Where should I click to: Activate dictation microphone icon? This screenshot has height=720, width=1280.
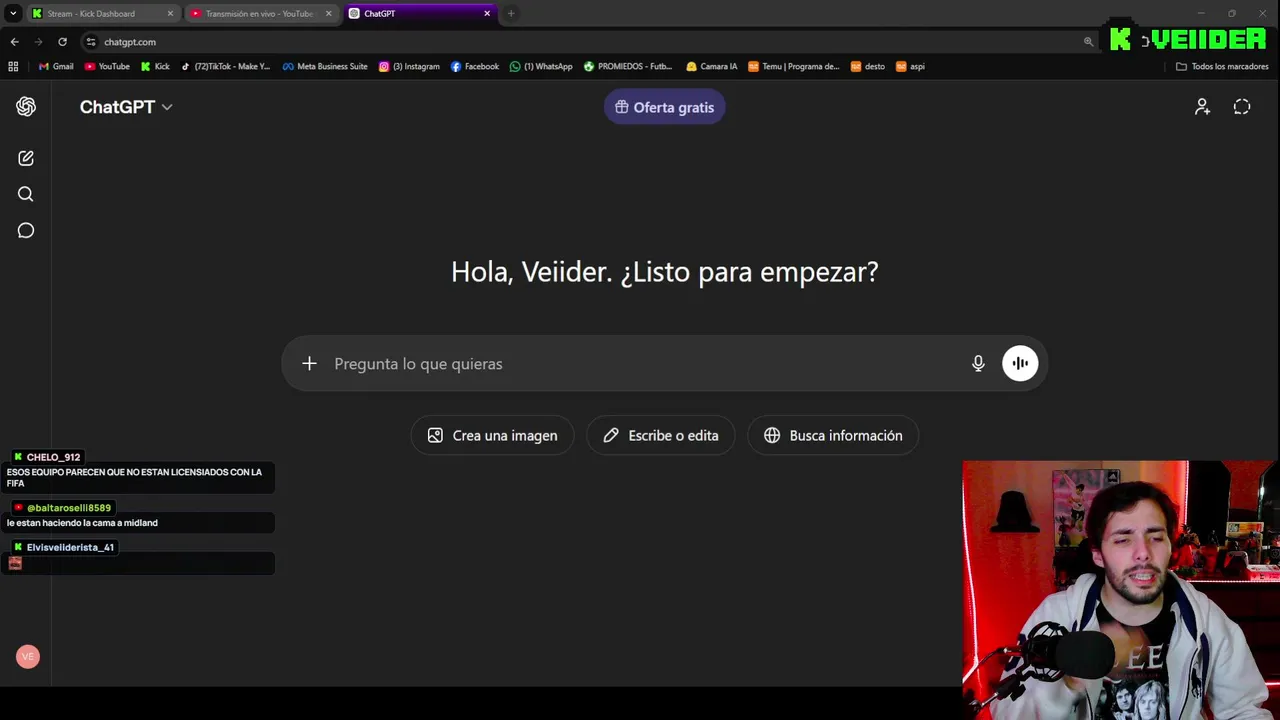click(x=978, y=364)
